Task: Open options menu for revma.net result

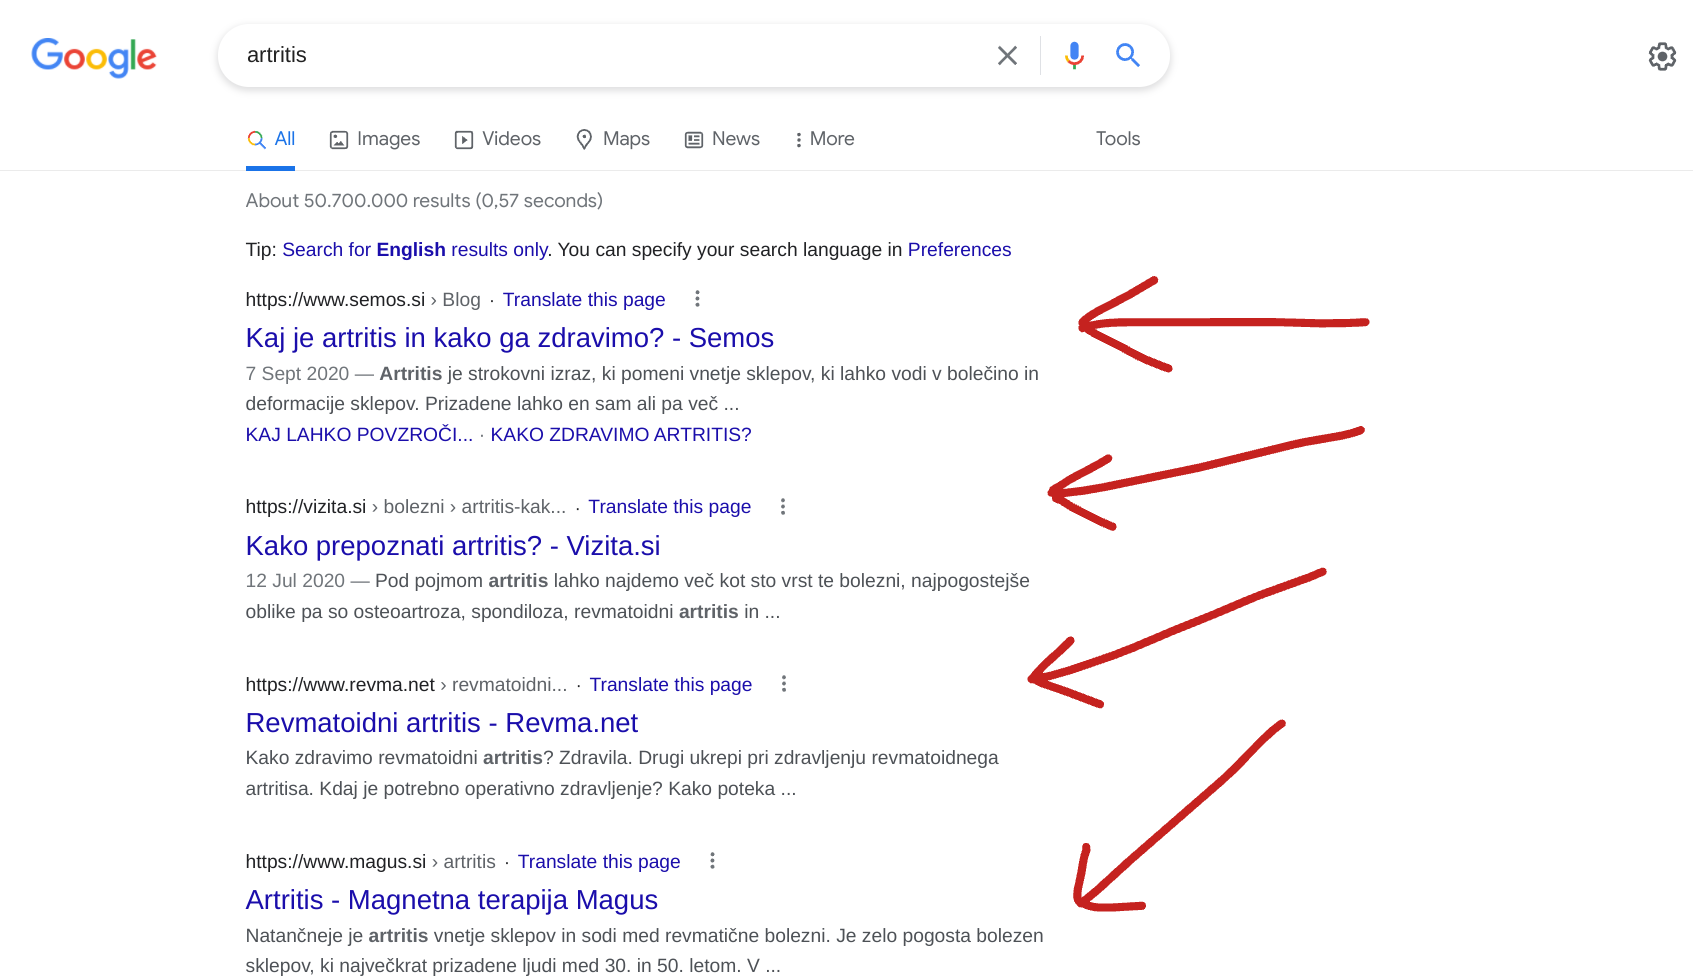Action: tap(784, 684)
